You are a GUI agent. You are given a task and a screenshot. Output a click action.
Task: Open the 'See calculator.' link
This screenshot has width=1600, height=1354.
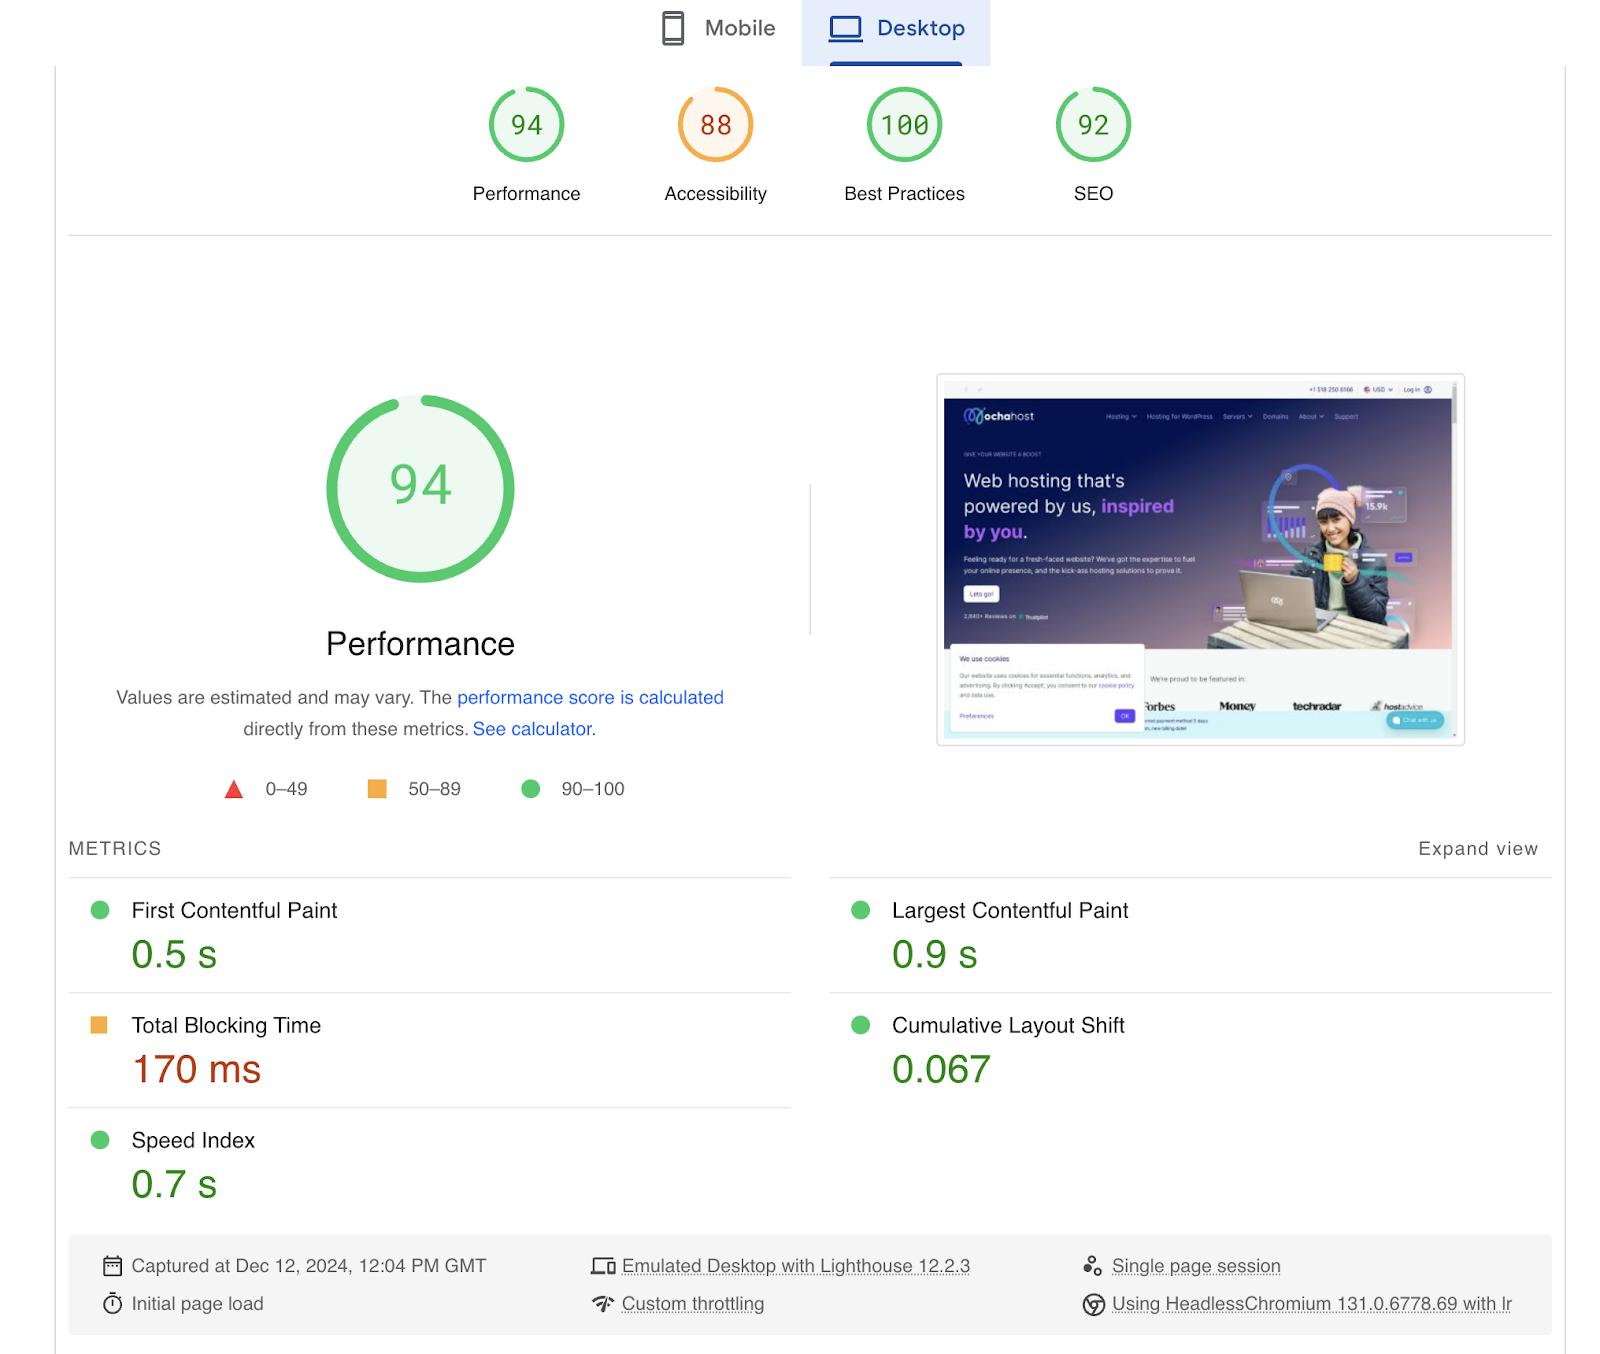pyautogui.click(x=534, y=730)
